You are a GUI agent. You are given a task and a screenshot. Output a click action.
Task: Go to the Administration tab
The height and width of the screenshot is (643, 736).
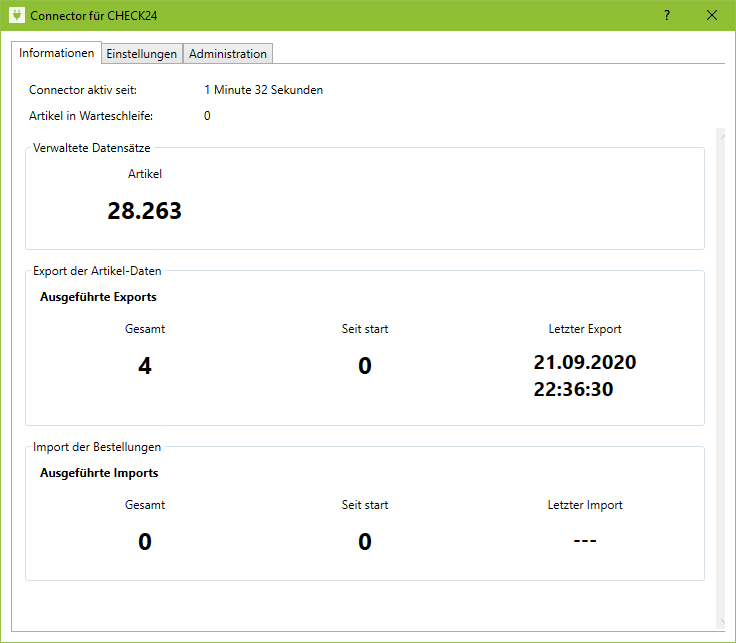[x=228, y=54]
